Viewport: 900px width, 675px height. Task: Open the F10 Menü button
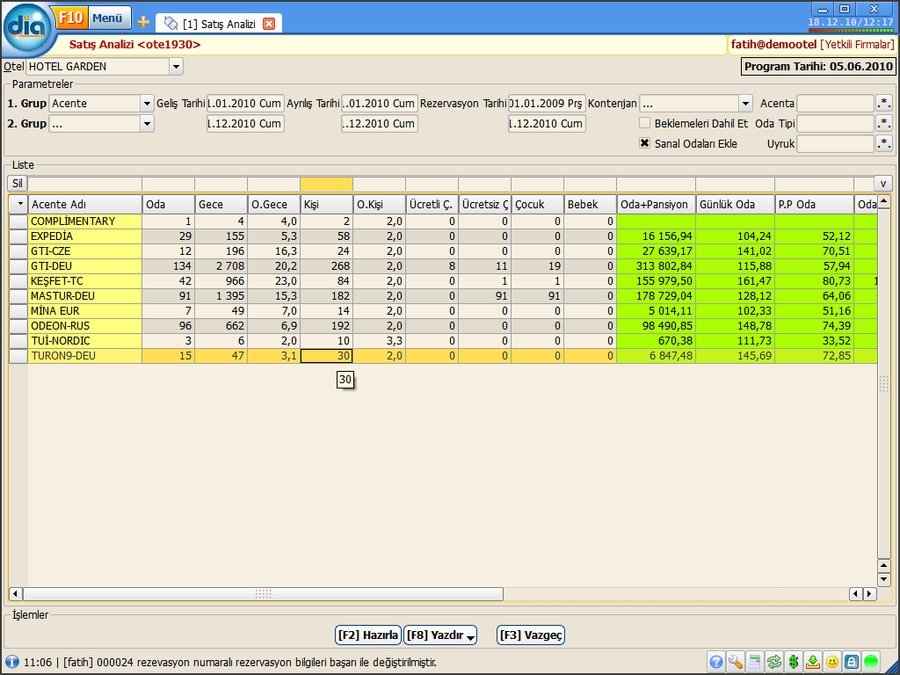click(x=91, y=18)
